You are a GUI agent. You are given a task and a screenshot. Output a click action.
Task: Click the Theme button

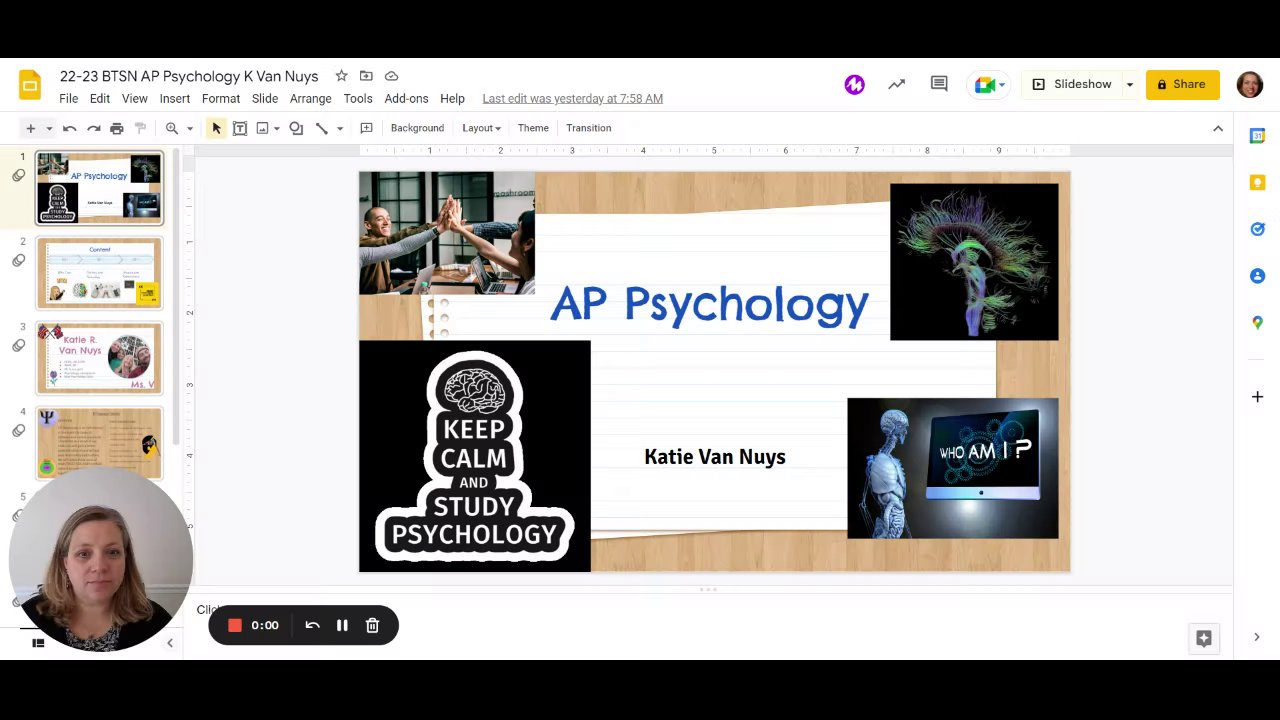coord(533,128)
